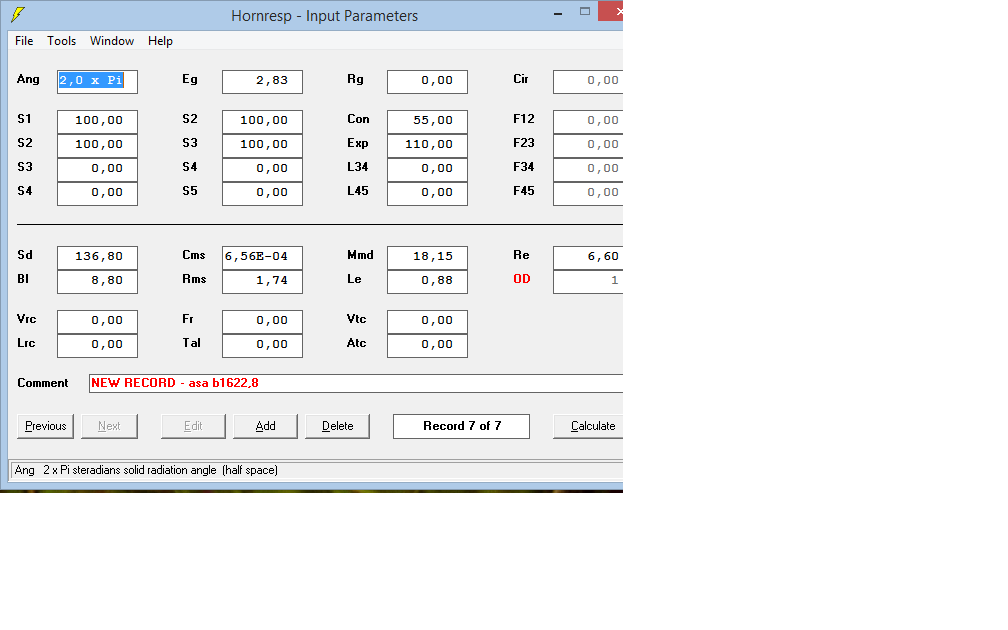Viewport: 1008px width, 630px height.
Task: Click the status bar Ang description text
Action: (x=147, y=470)
